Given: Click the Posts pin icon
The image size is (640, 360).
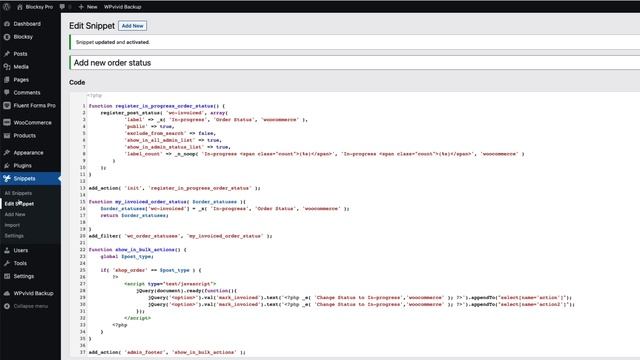Looking at the screenshot, I should 7,54.
